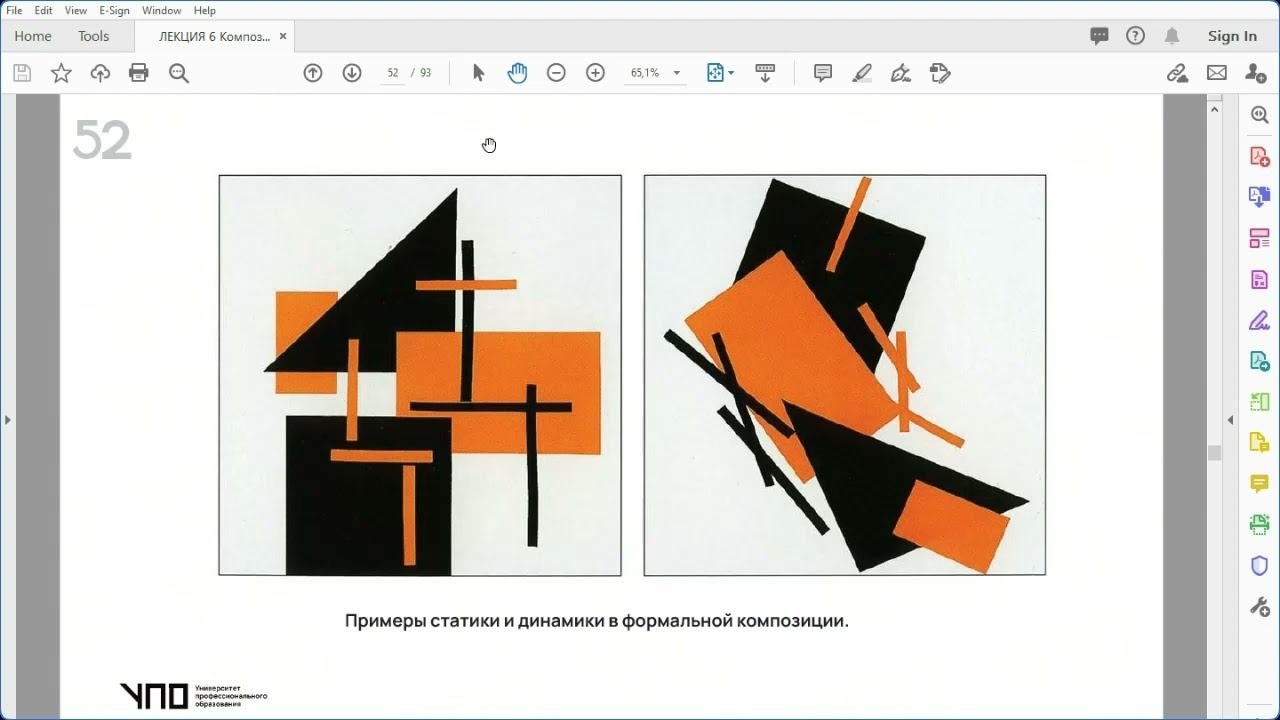Open the File menu
The height and width of the screenshot is (720, 1280).
(14, 10)
